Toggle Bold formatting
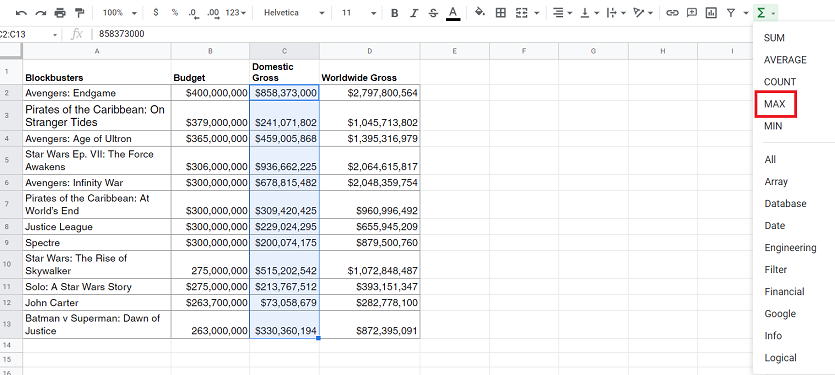The image size is (835, 375). tap(395, 13)
